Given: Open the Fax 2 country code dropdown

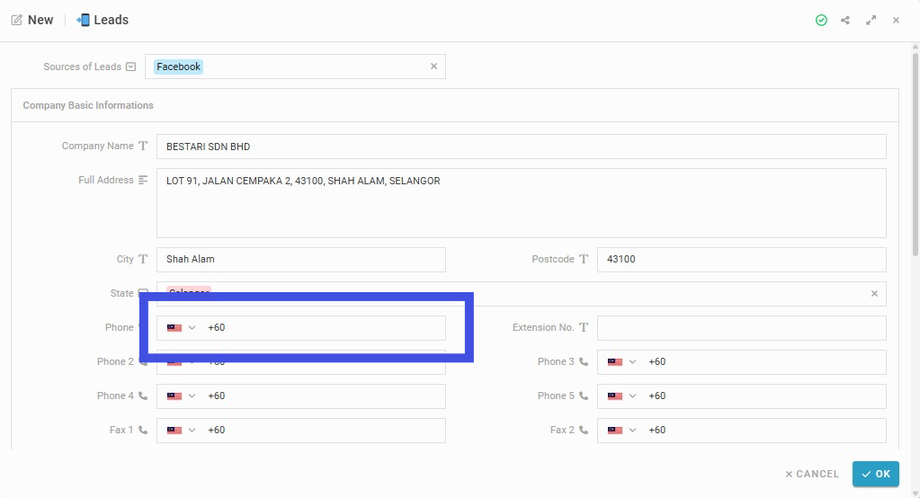Looking at the screenshot, I should 620,430.
